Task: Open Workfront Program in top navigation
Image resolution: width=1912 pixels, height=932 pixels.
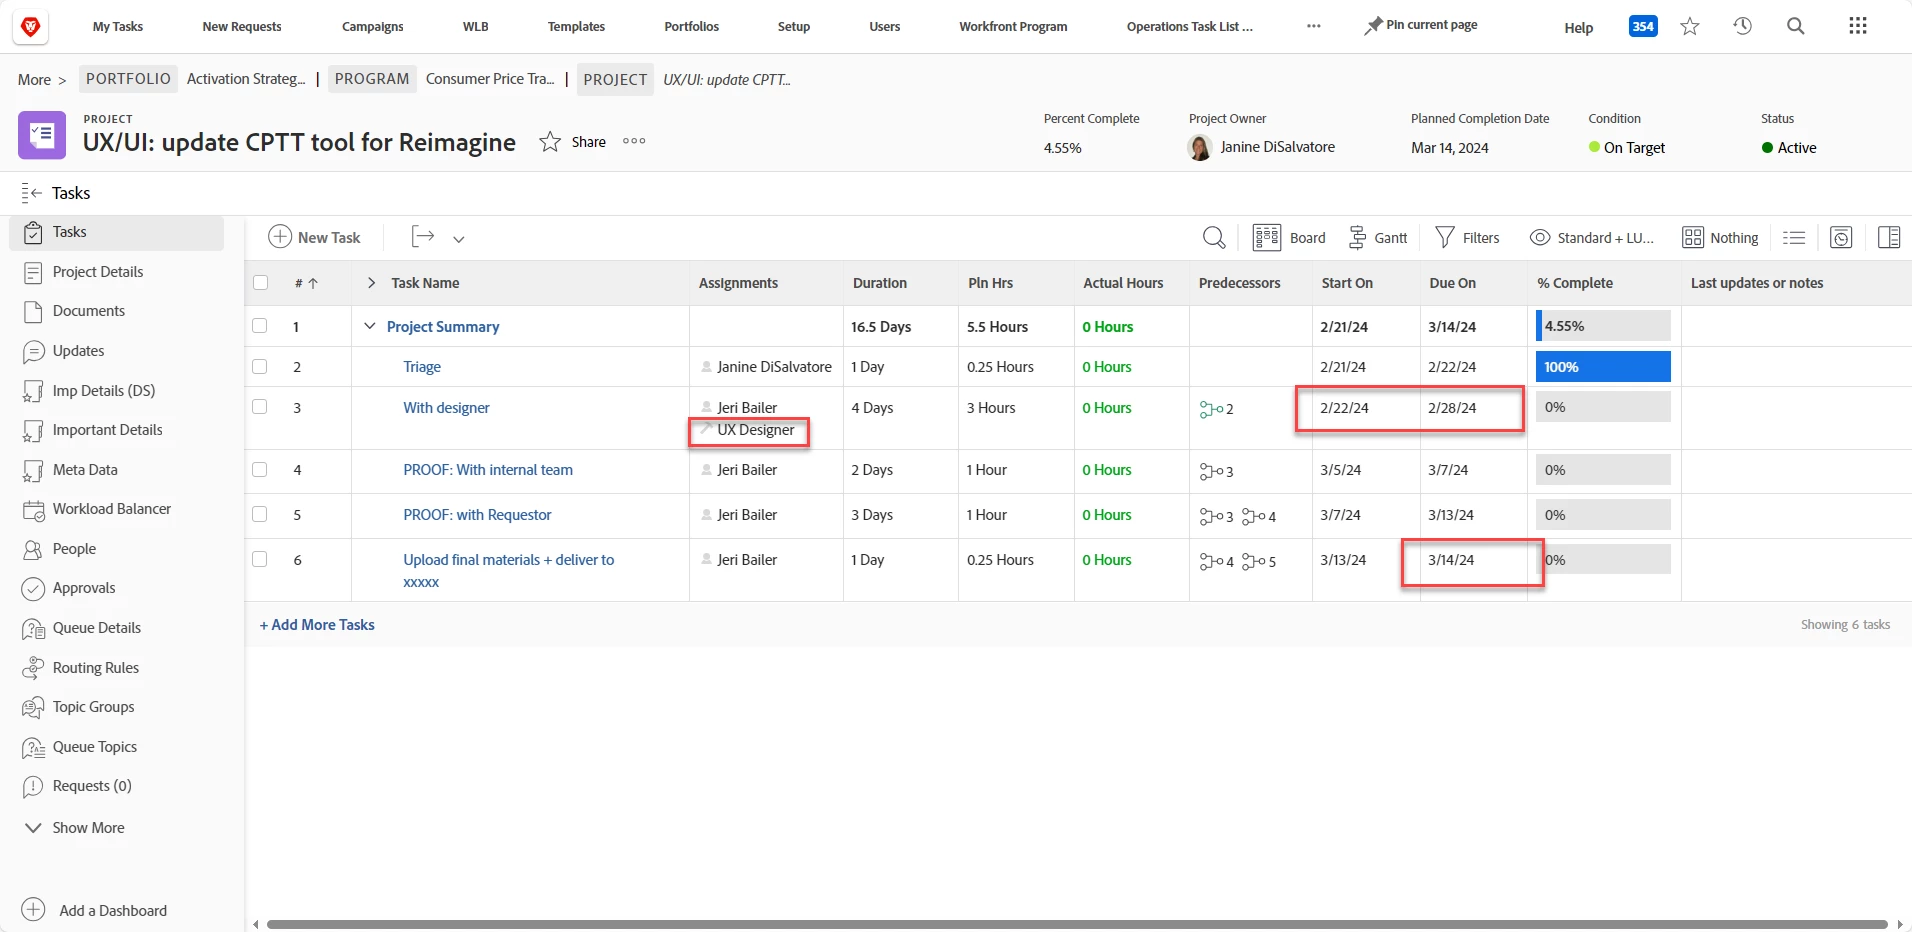Action: (1013, 27)
